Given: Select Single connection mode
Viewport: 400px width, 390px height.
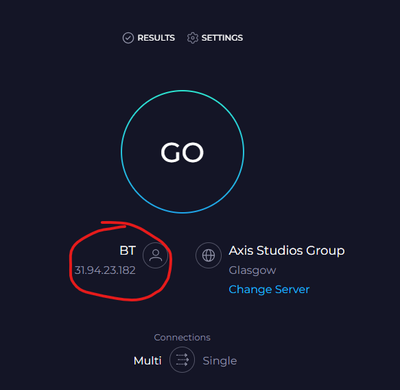Looking at the screenshot, I should pos(220,361).
